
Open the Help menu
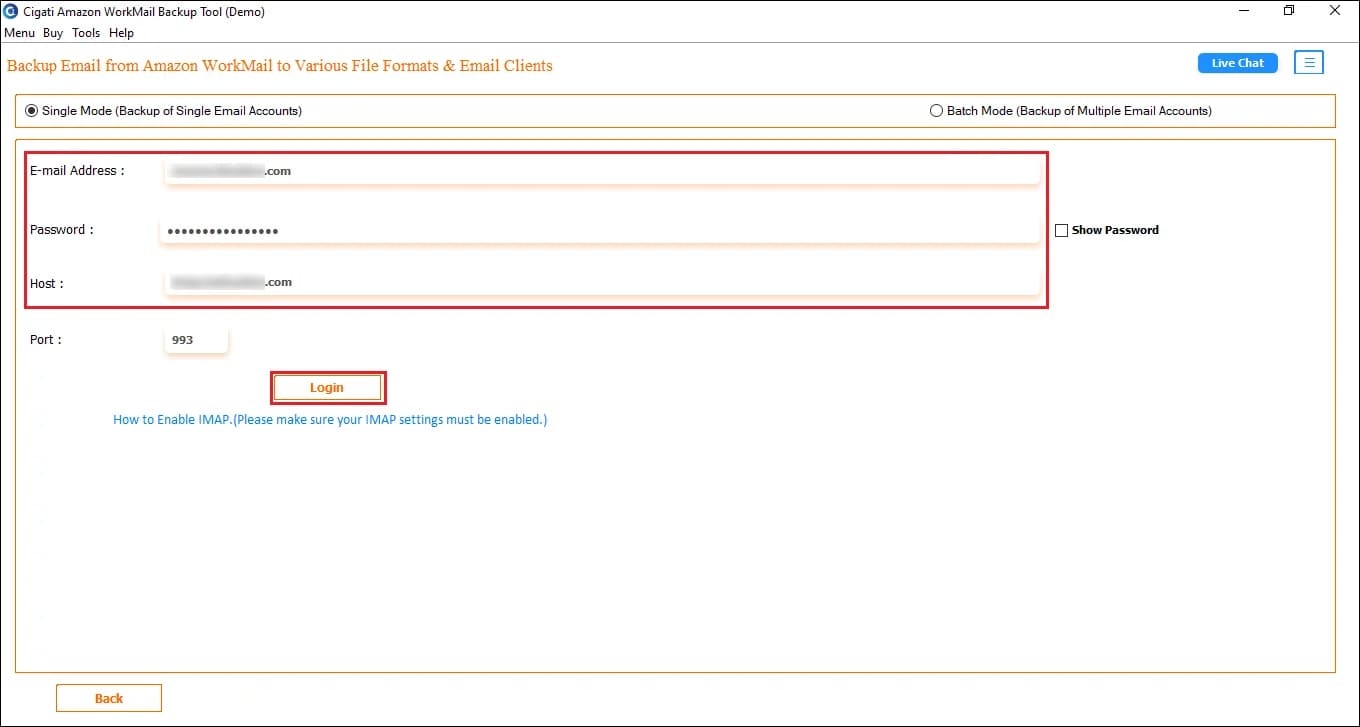tap(121, 33)
